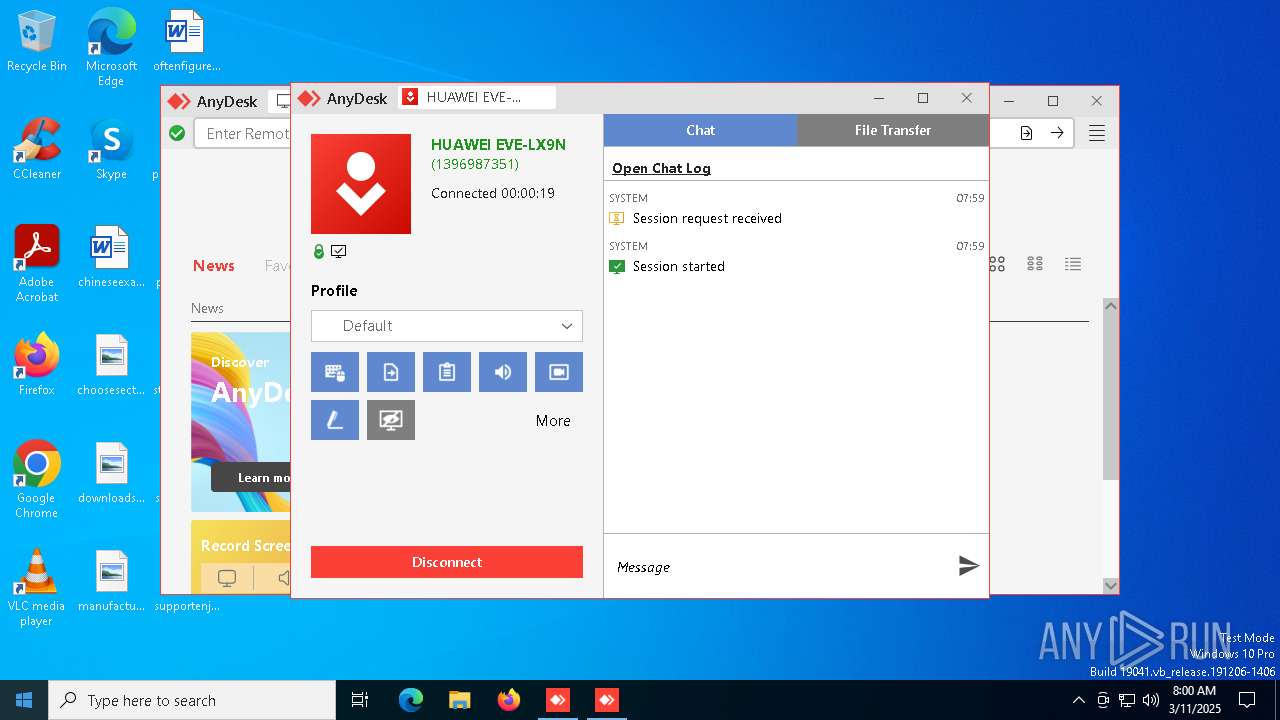Image resolution: width=1280 pixels, height=720 pixels.
Task: Select Microsoft Edge desktop shortcut
Action: click(x=111, y=48)
